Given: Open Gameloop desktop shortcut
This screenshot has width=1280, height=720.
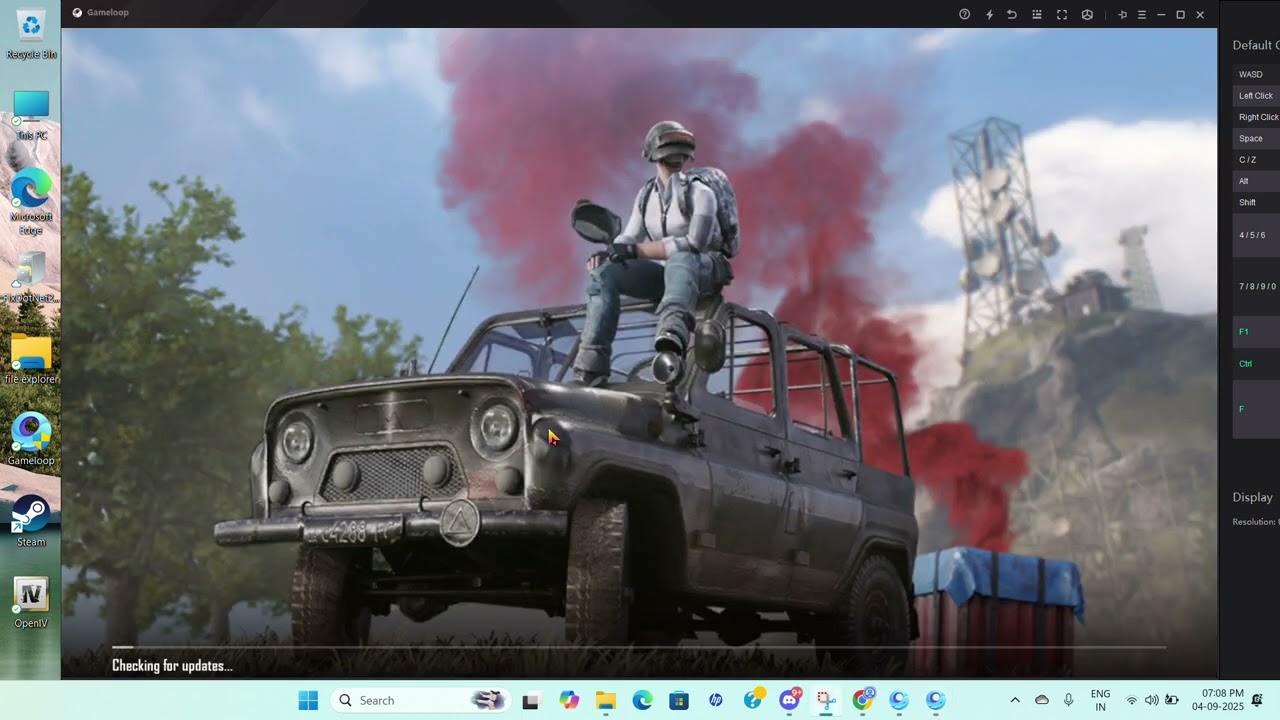Looking at the screenshot, I should [31, 440].
